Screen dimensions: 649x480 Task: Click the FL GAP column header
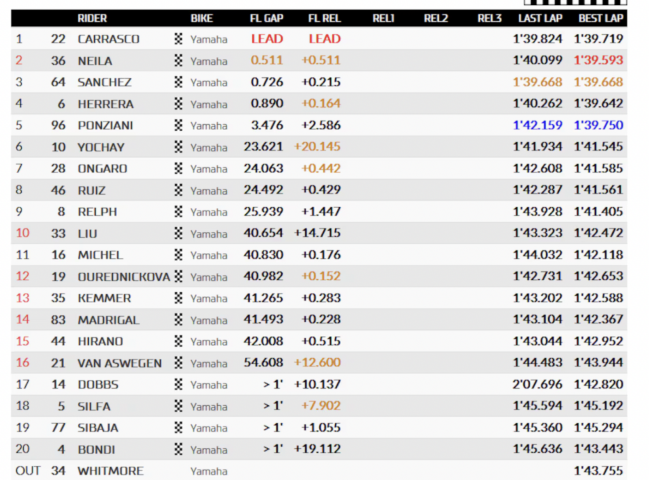(x=267, y=18)
